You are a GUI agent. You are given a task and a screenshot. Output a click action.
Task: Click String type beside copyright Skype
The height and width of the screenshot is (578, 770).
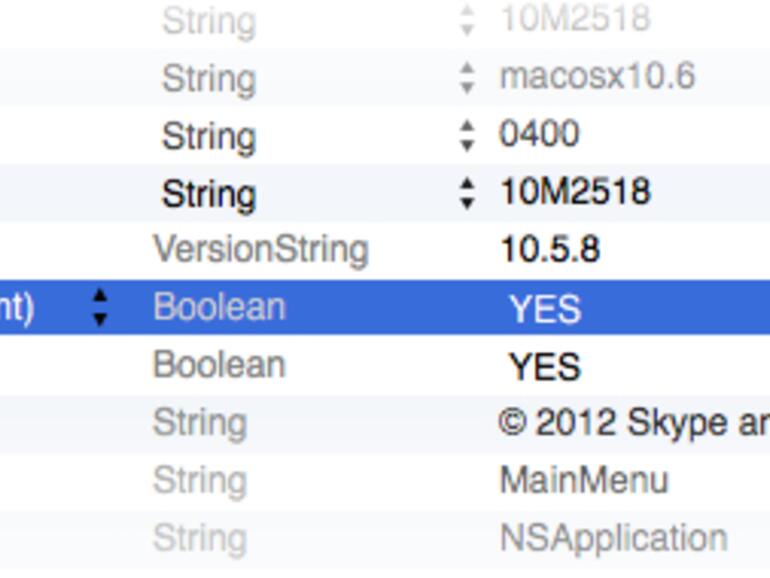point(199,423)
